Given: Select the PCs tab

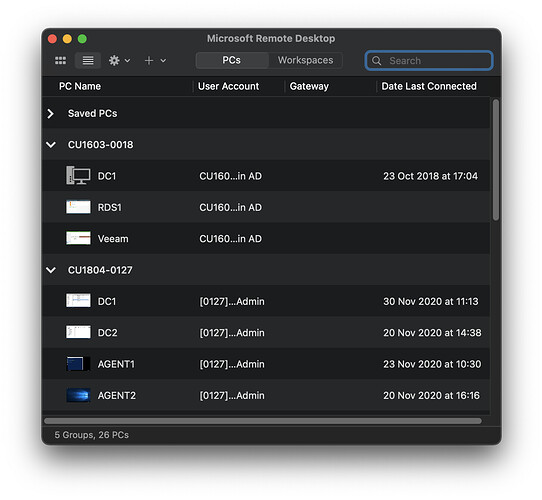Looking at the screenshot, I should [x=232, y=60].
